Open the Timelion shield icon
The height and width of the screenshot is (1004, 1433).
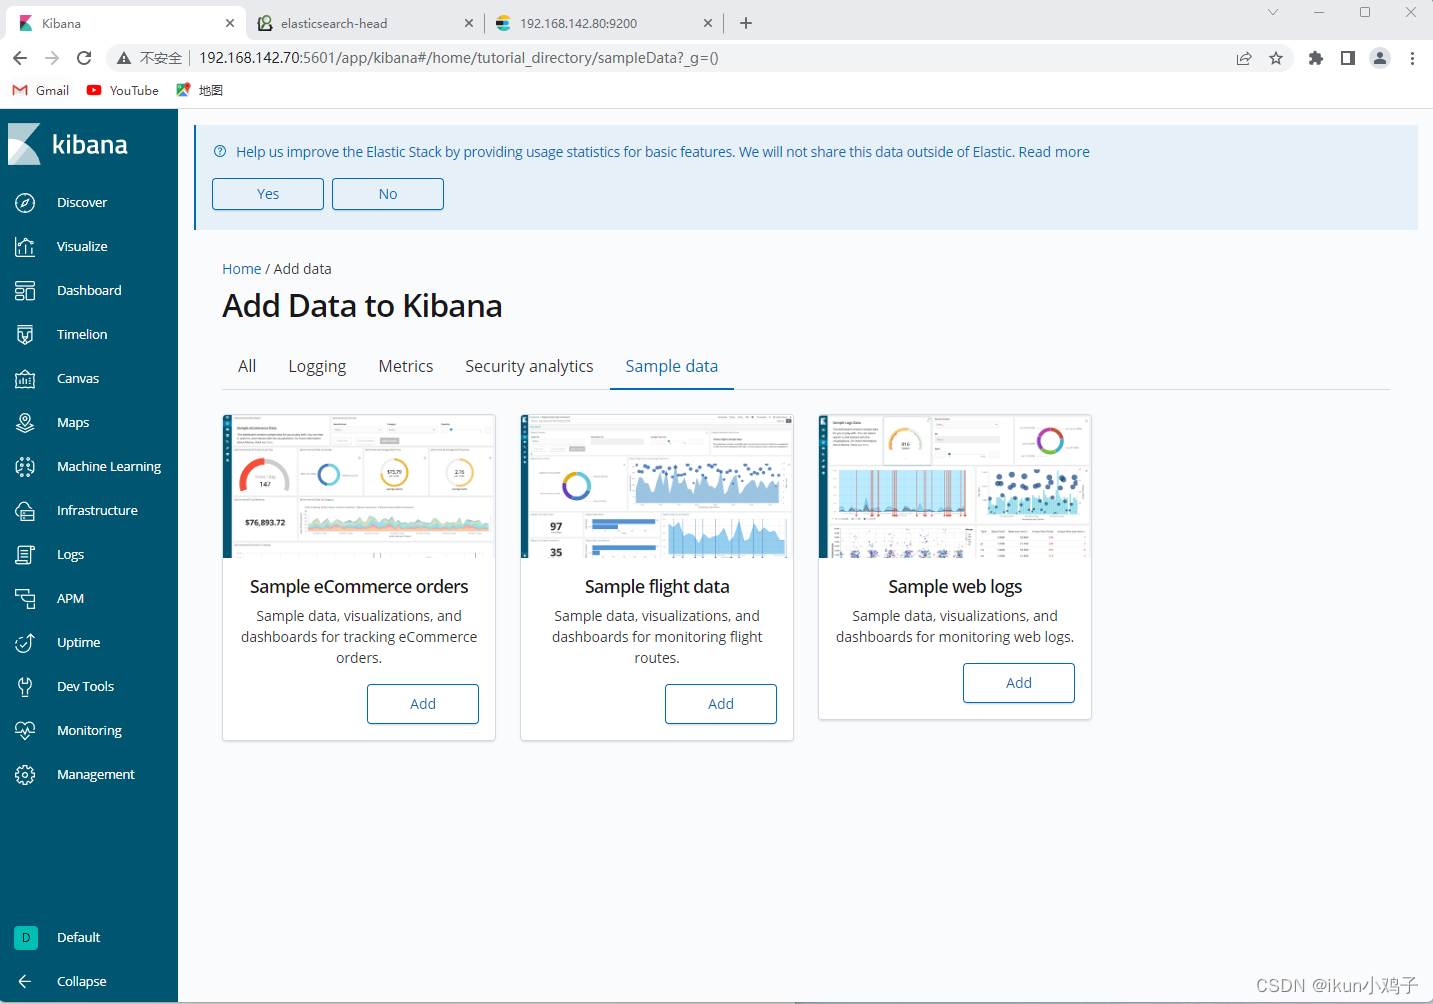(25, 335)
